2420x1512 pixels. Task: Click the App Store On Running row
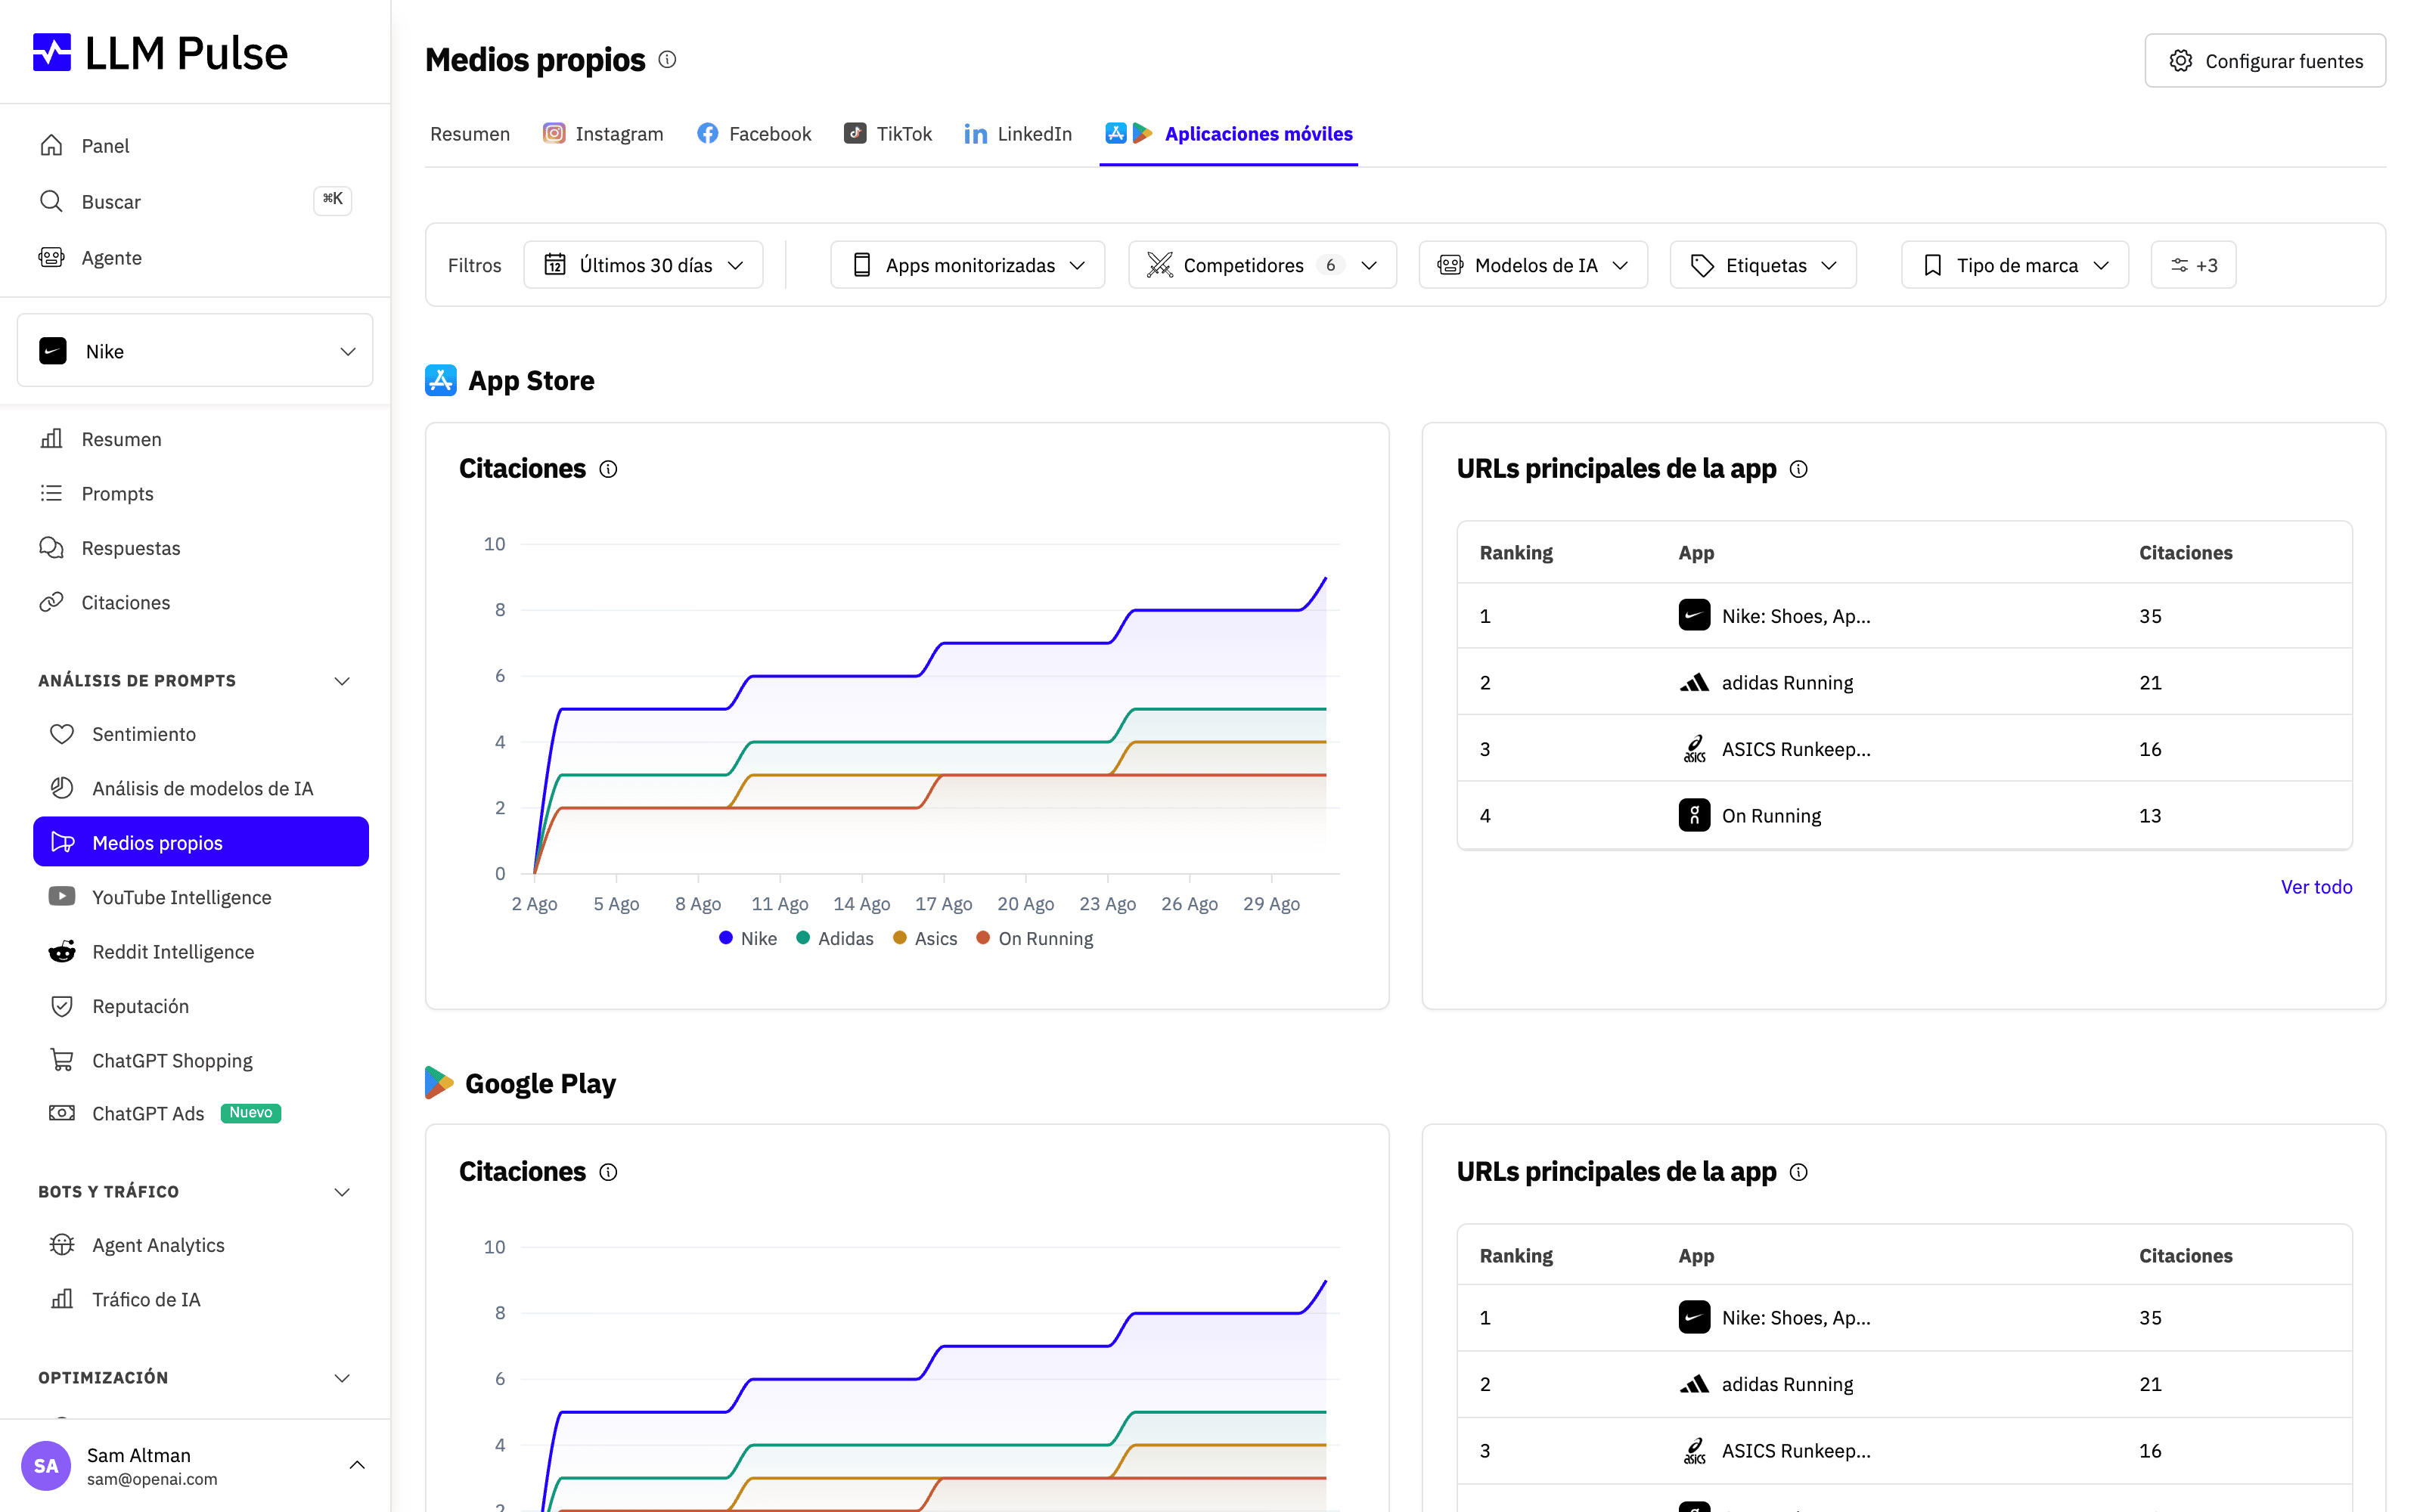pos(1904,815)
